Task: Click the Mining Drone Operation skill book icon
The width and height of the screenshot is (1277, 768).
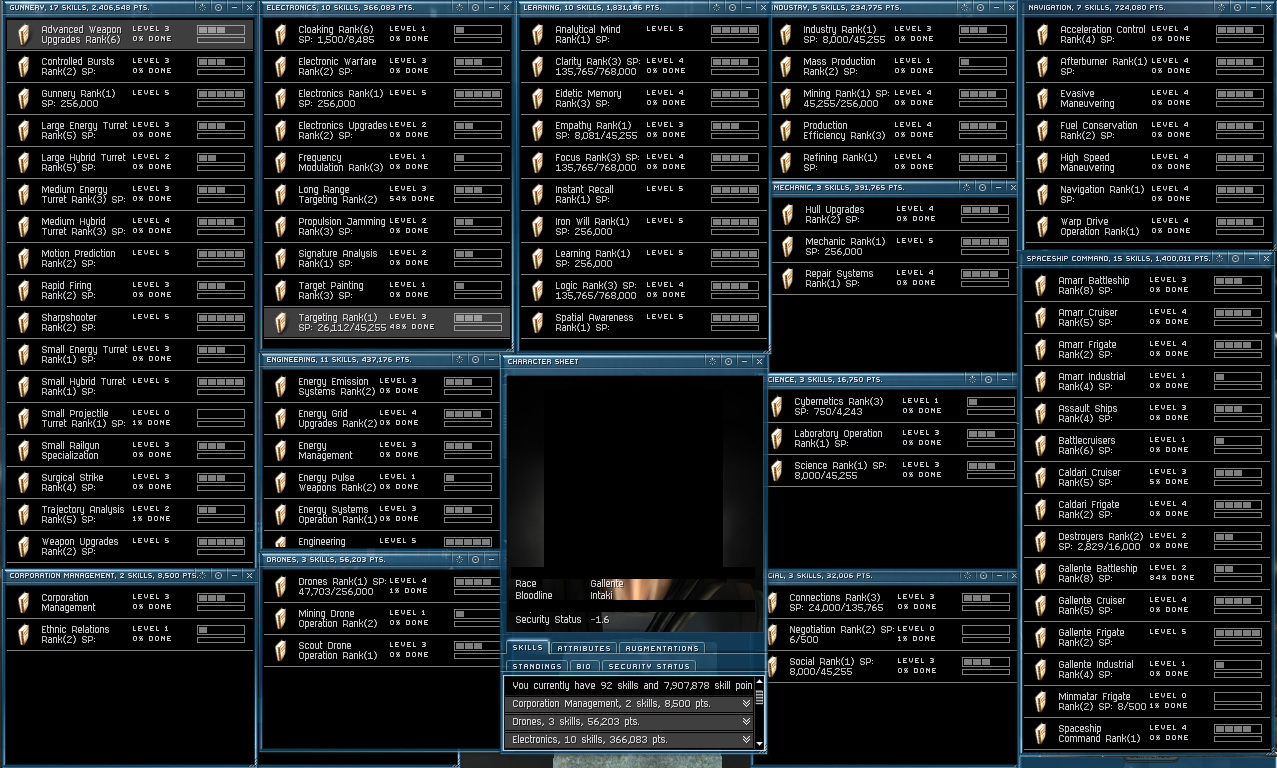Action: tap(282, 619)
